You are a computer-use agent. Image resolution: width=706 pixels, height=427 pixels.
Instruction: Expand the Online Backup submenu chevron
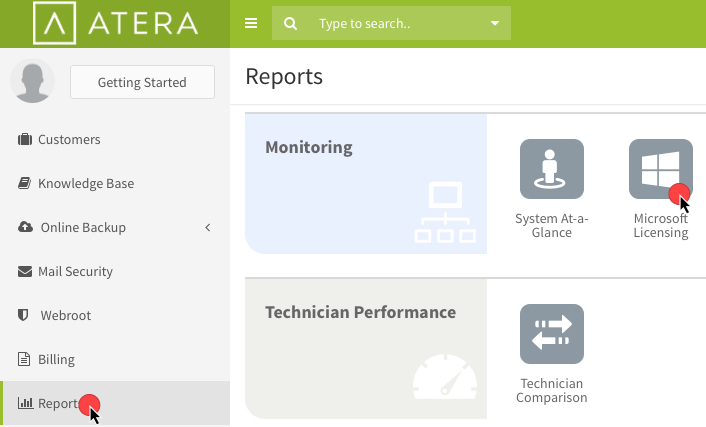[x=208, y=227]
